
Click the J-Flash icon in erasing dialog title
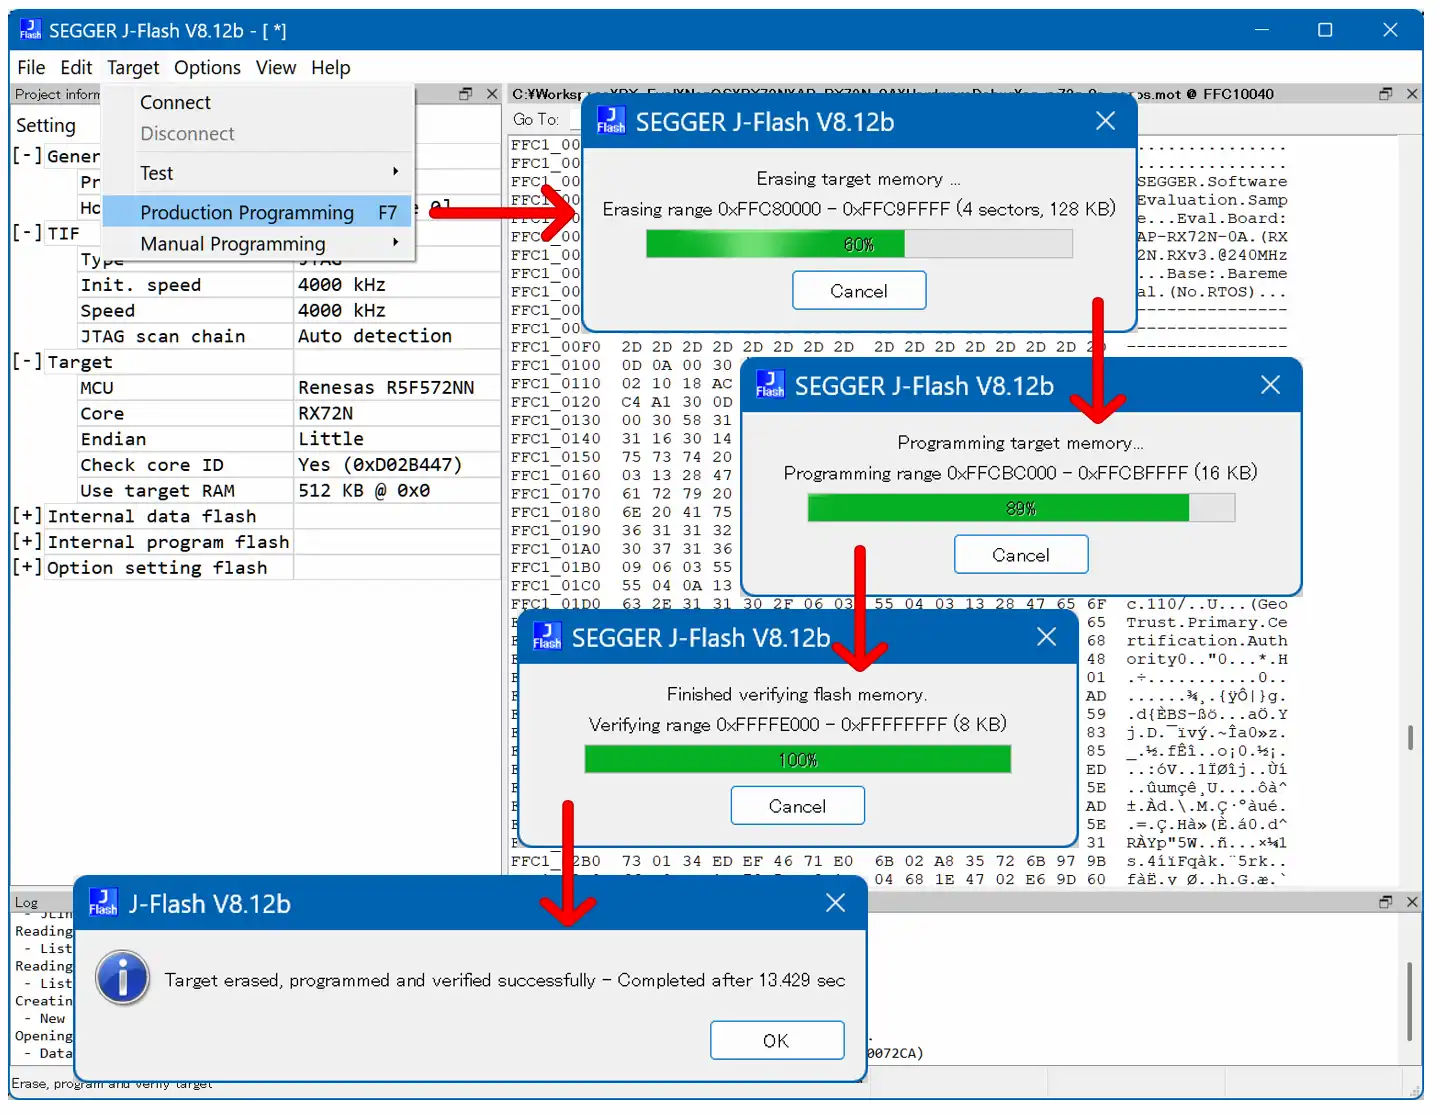point(611,121)
